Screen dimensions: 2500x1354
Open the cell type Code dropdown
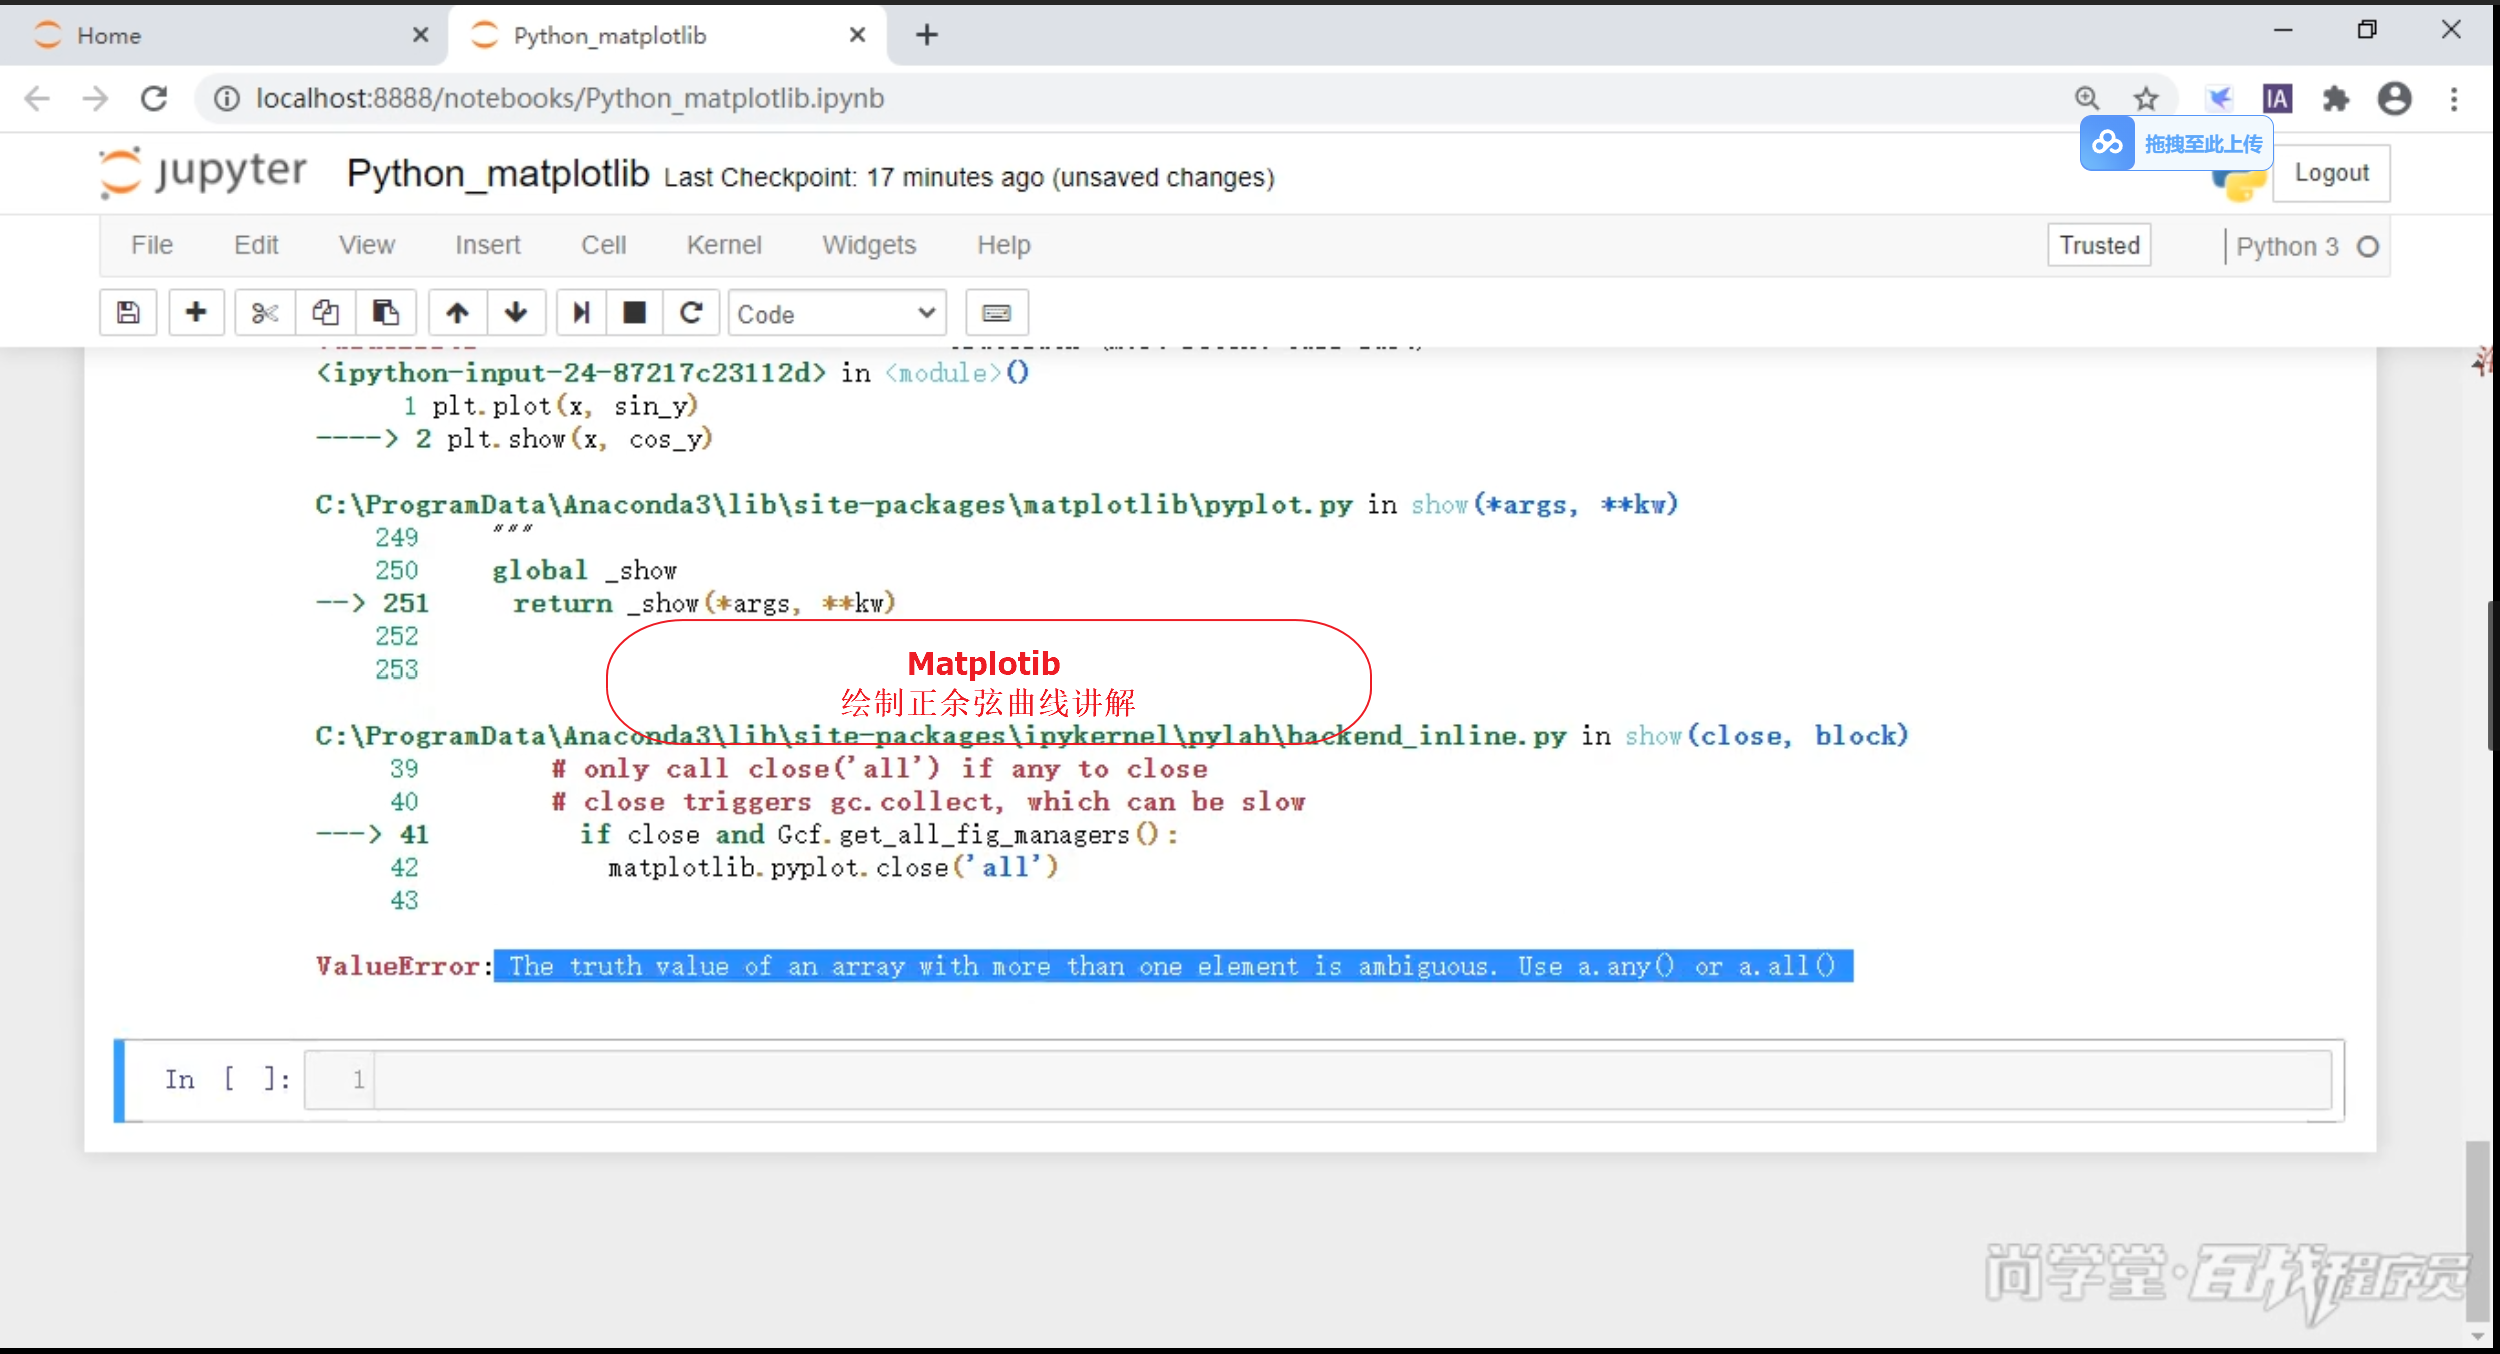(838, 313)
